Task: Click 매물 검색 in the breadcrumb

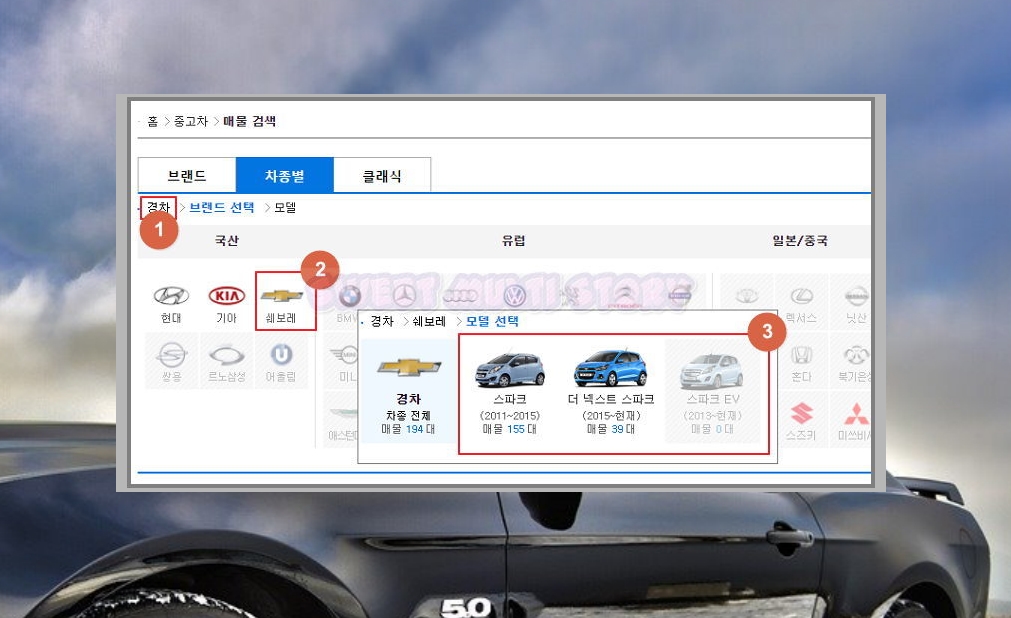Action: click(250, 121)
